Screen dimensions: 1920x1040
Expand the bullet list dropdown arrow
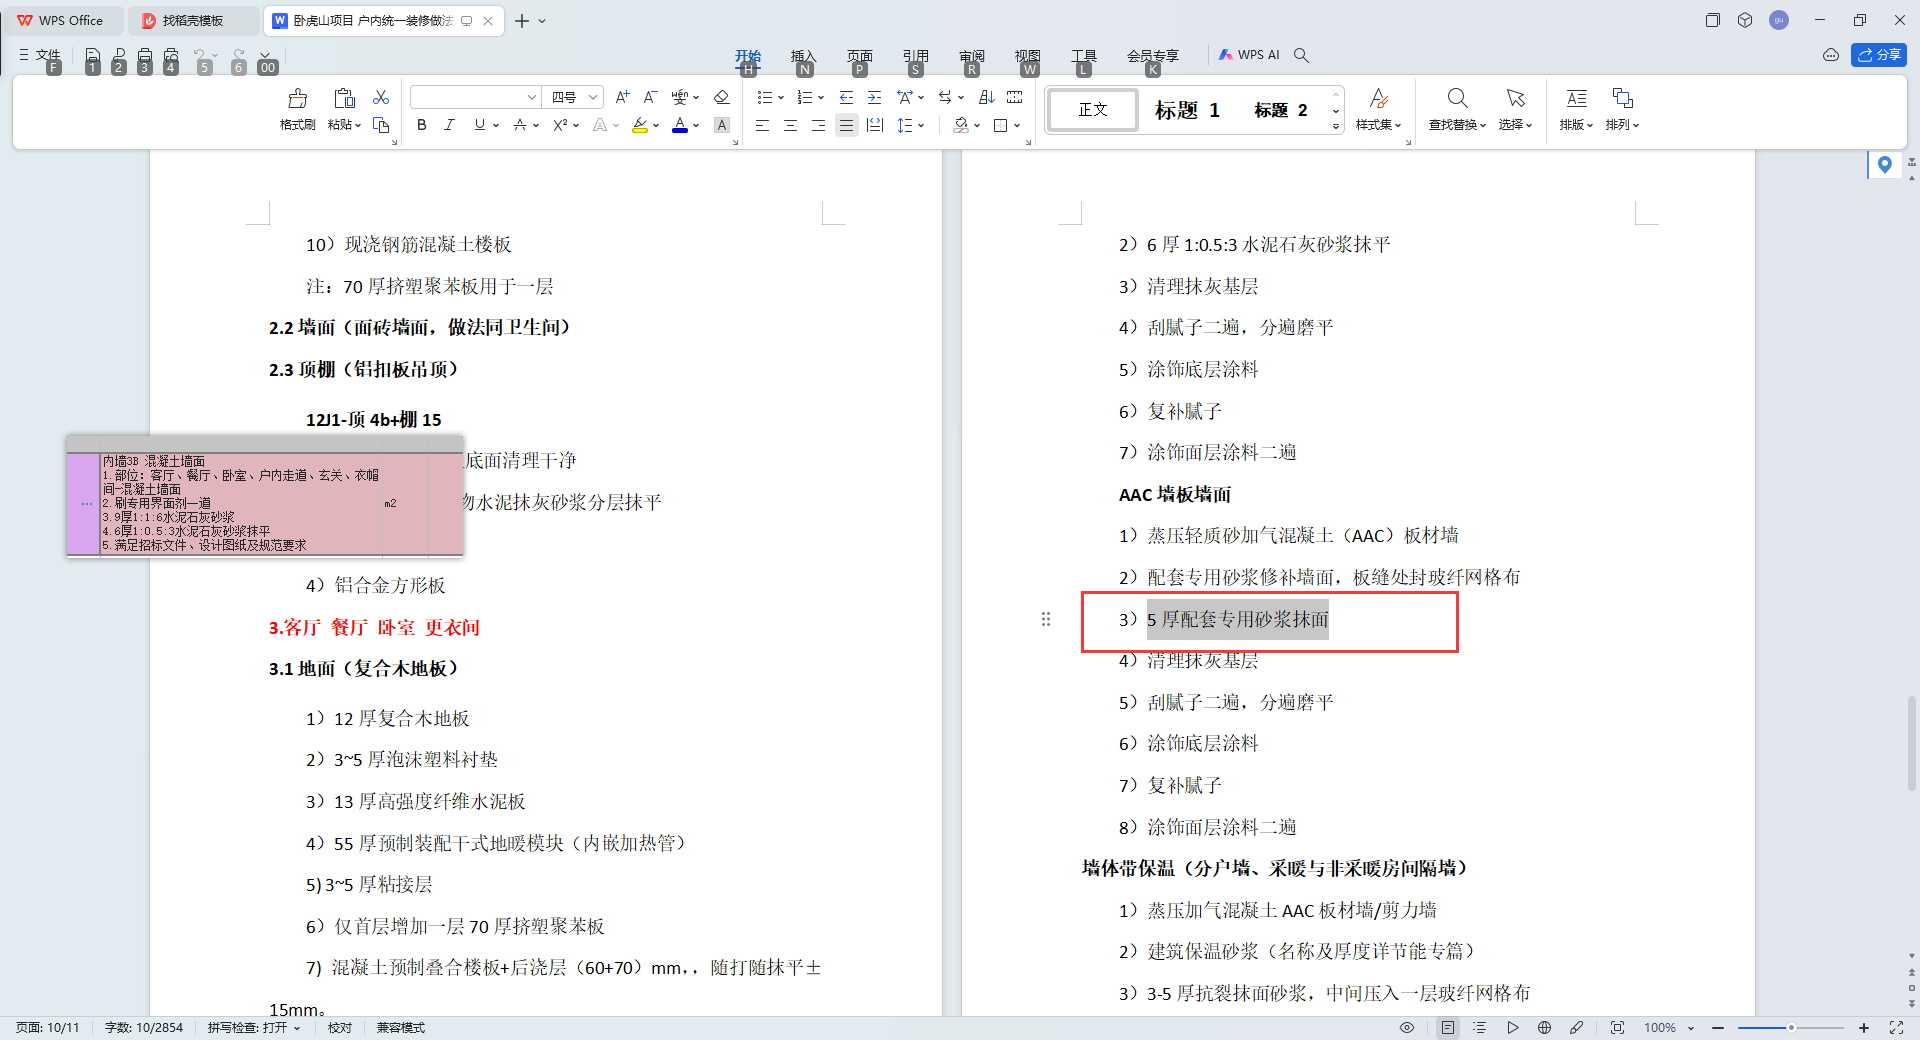pyautogui.click(x=780, y=97)
